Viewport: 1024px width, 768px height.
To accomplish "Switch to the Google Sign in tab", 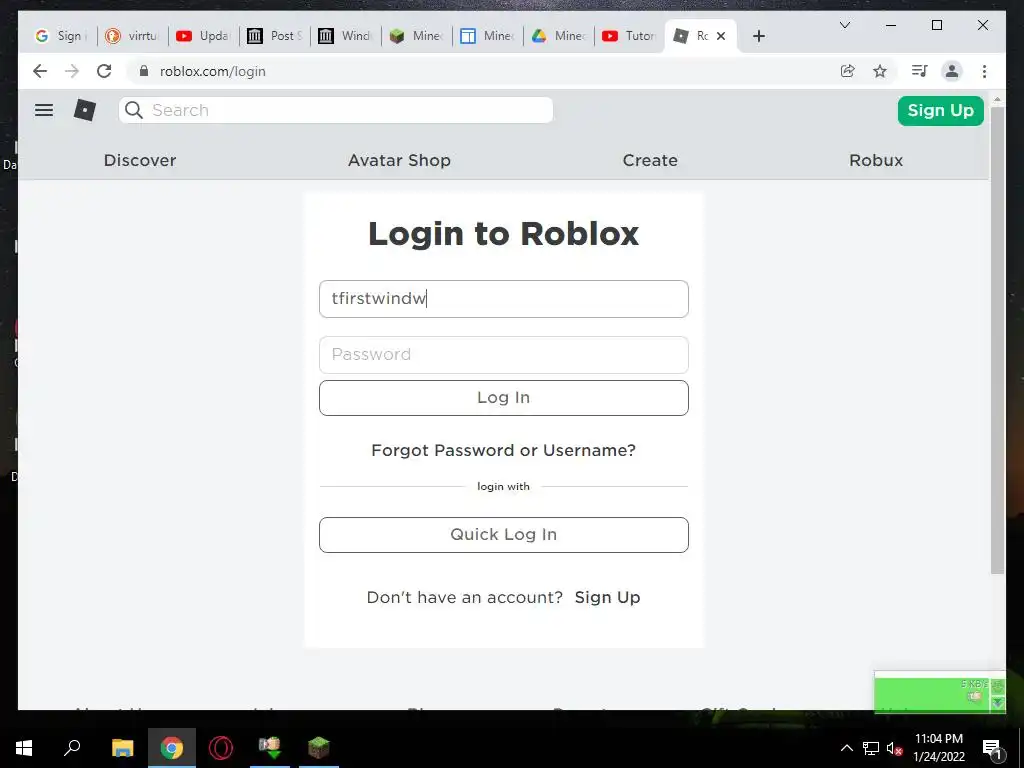I will (x=61, y=36).
